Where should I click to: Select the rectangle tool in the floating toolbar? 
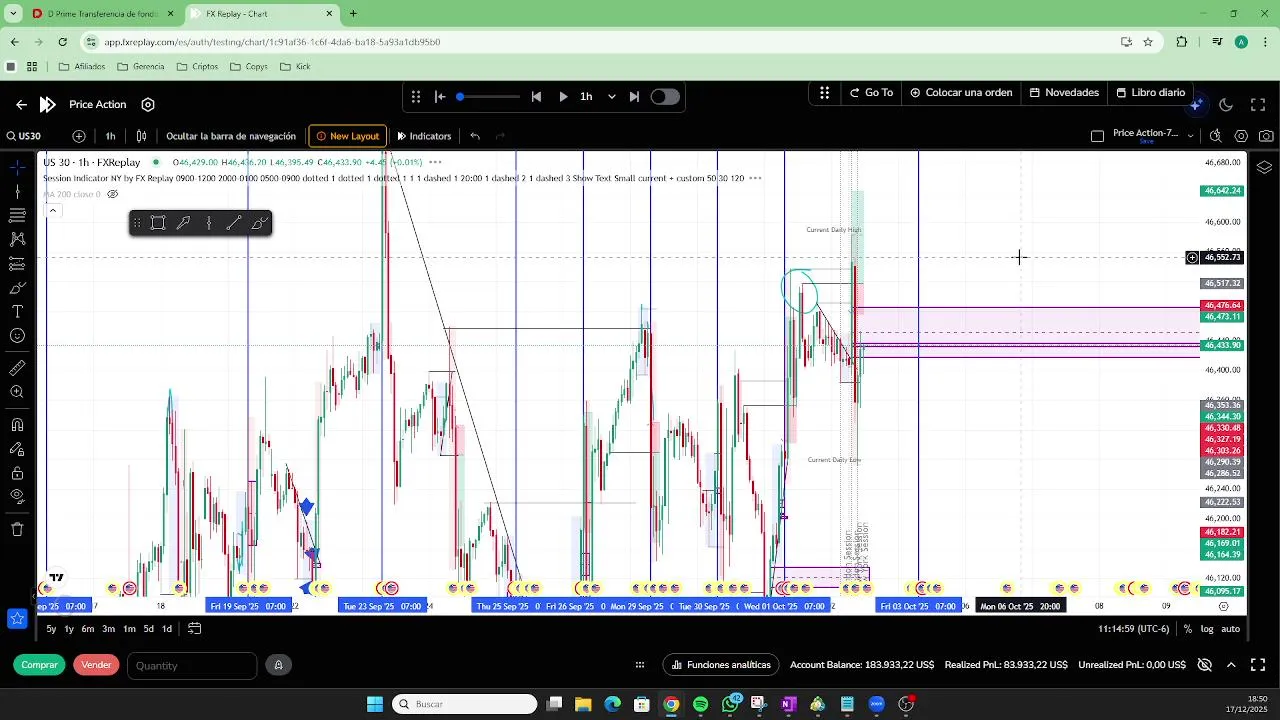click(x=158, y=223)
